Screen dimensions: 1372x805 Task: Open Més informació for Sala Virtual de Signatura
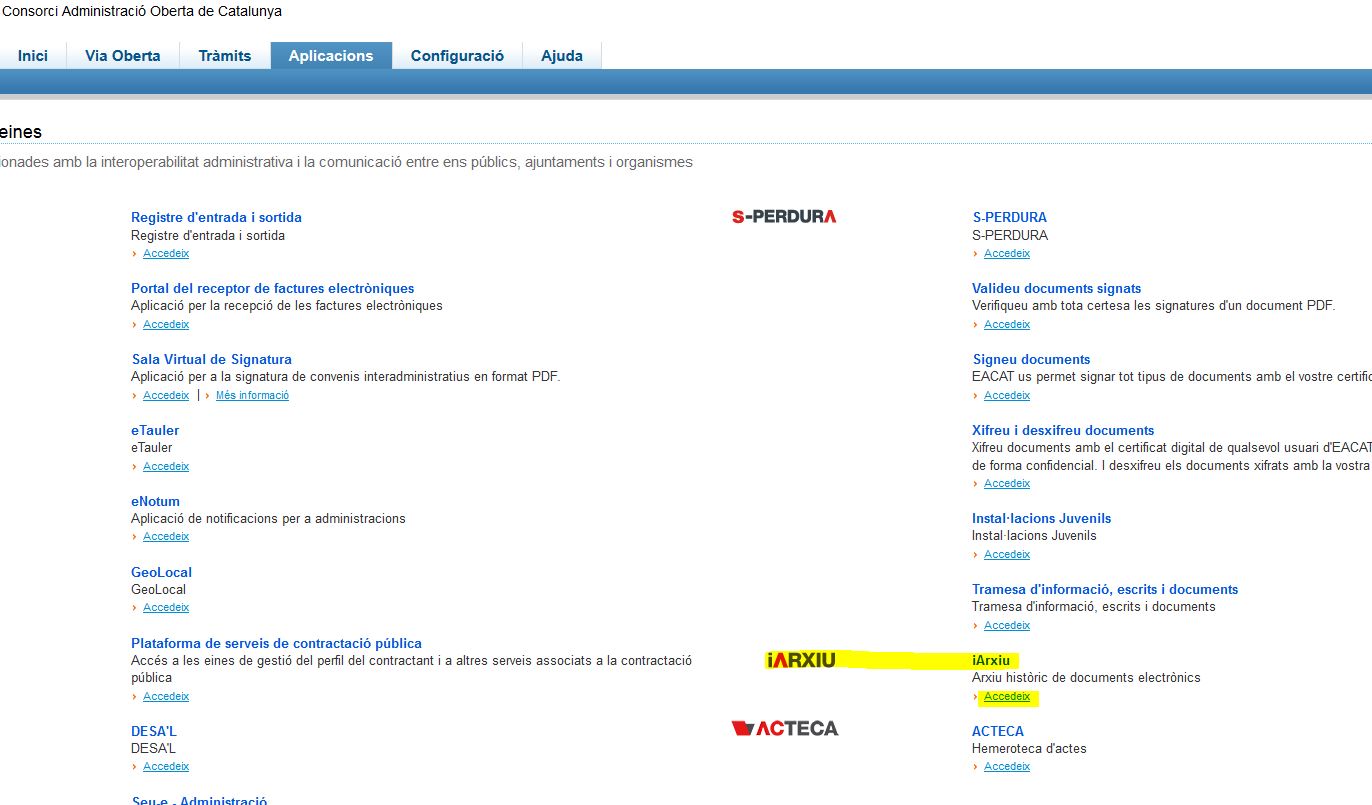(252, 395)
